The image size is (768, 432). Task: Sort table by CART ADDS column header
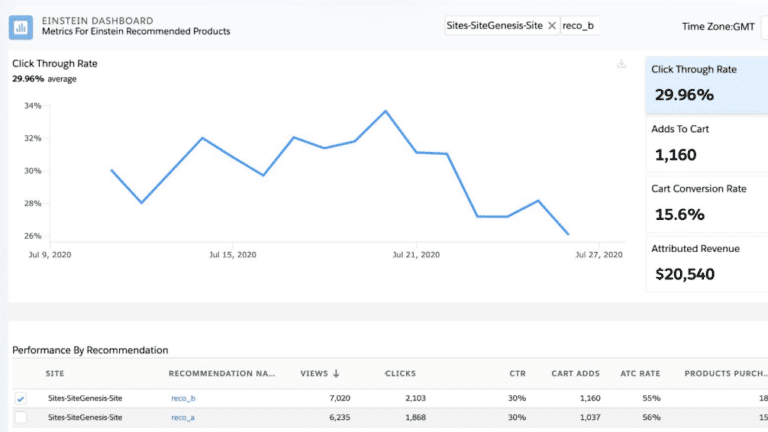tap(576, 373)
